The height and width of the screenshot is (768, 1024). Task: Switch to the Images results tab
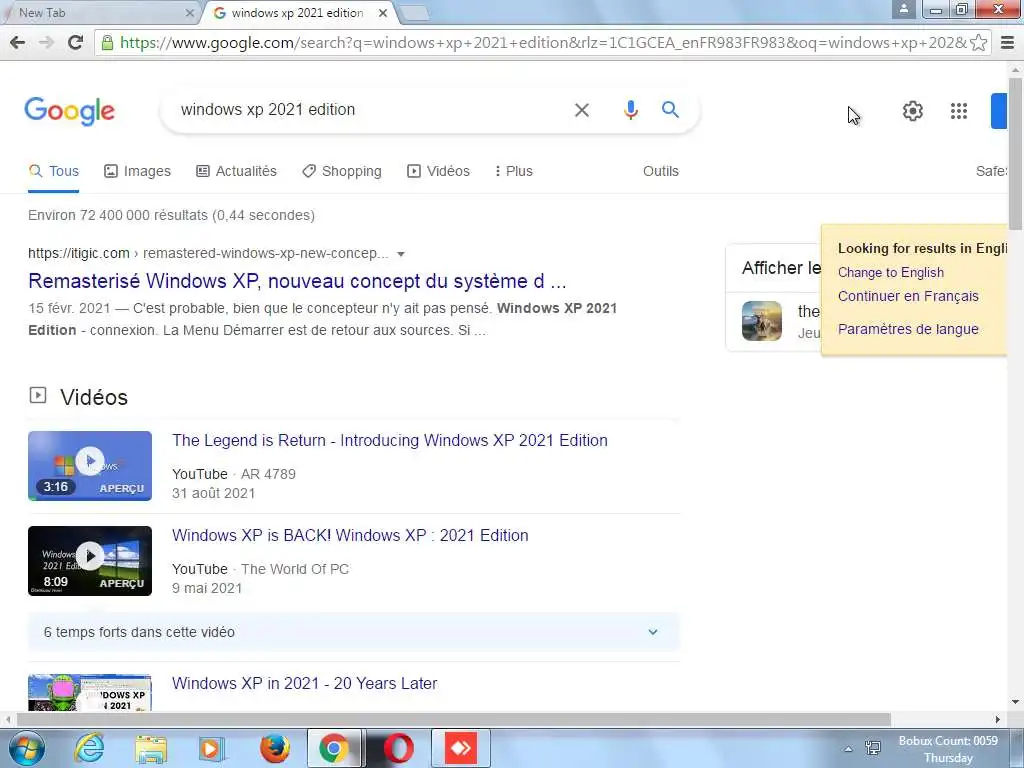pos(137,171)
